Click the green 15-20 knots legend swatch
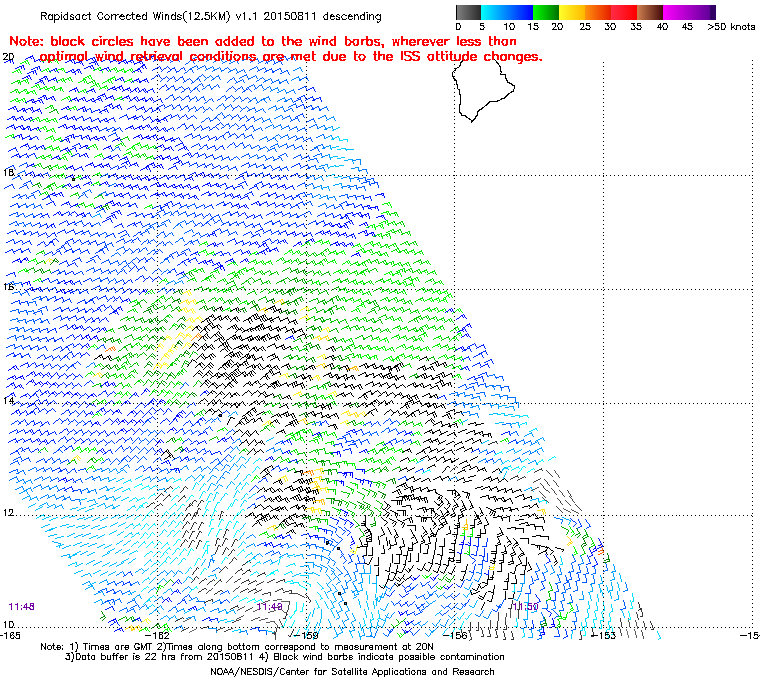The width and height of the screenshot is (760, 688). pos(546,12)
